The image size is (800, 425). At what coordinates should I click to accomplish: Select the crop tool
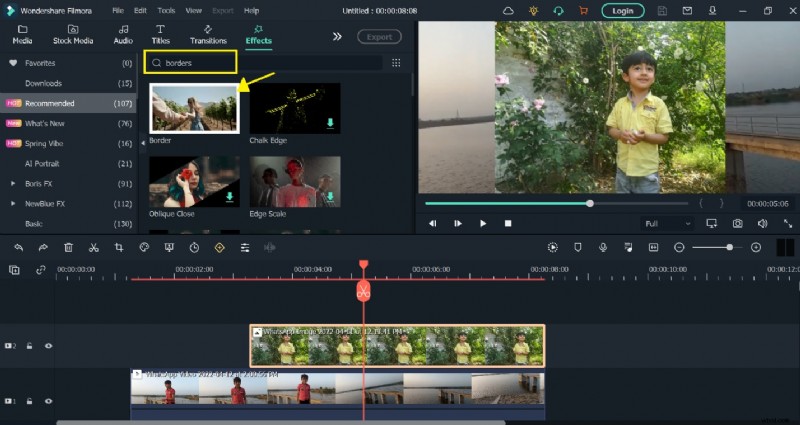pos(119,247)
